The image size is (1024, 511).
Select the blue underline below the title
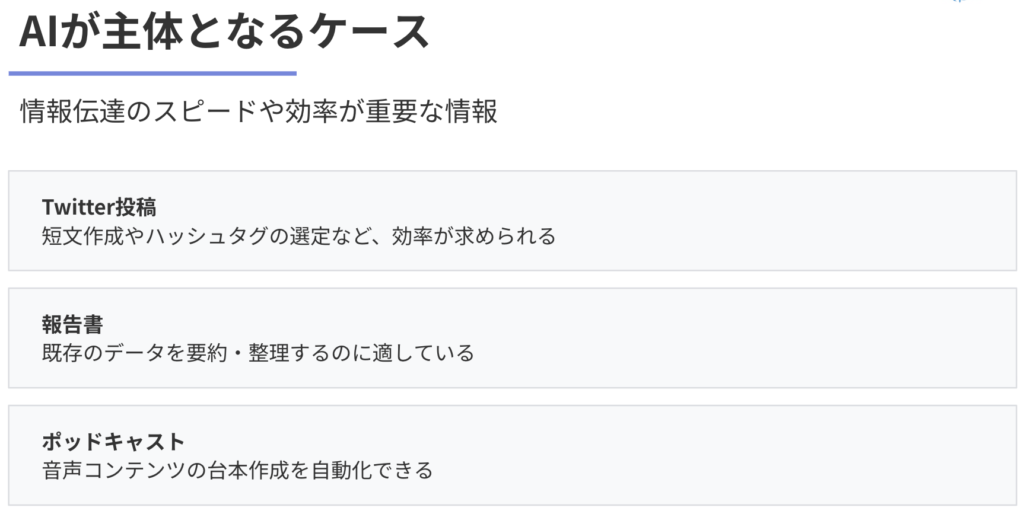coord(152,74)
